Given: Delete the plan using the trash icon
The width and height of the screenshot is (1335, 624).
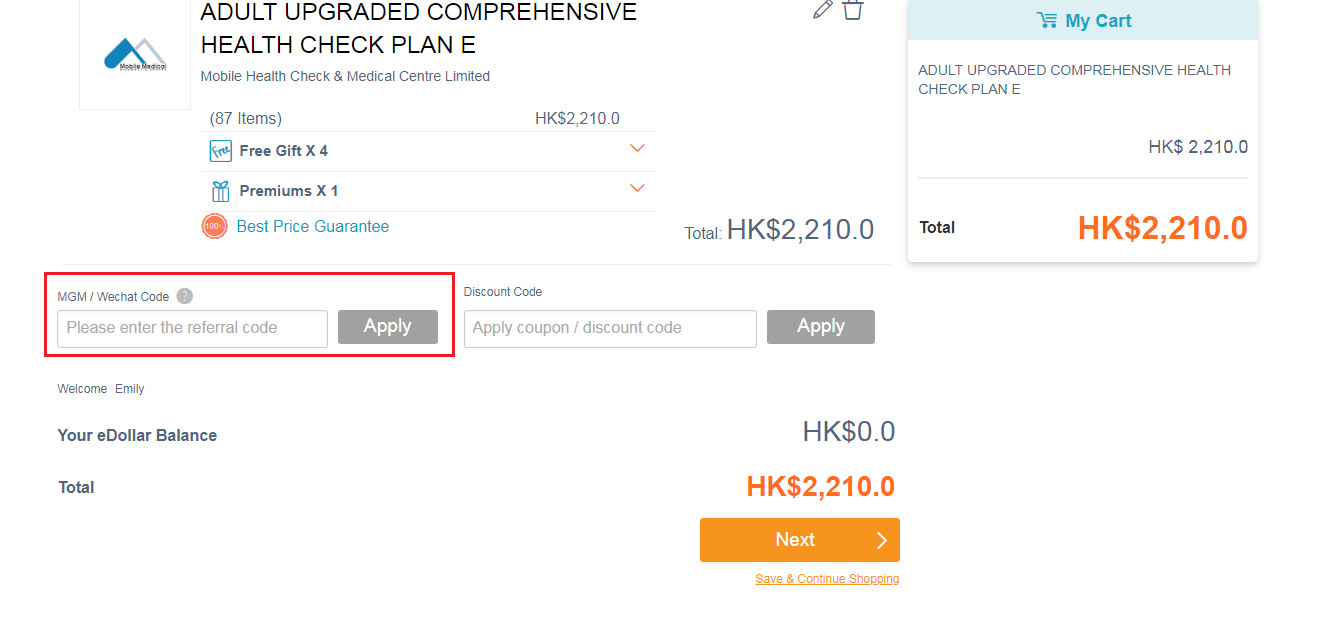Looking at the screenshot, I should (x=853, y=9).
